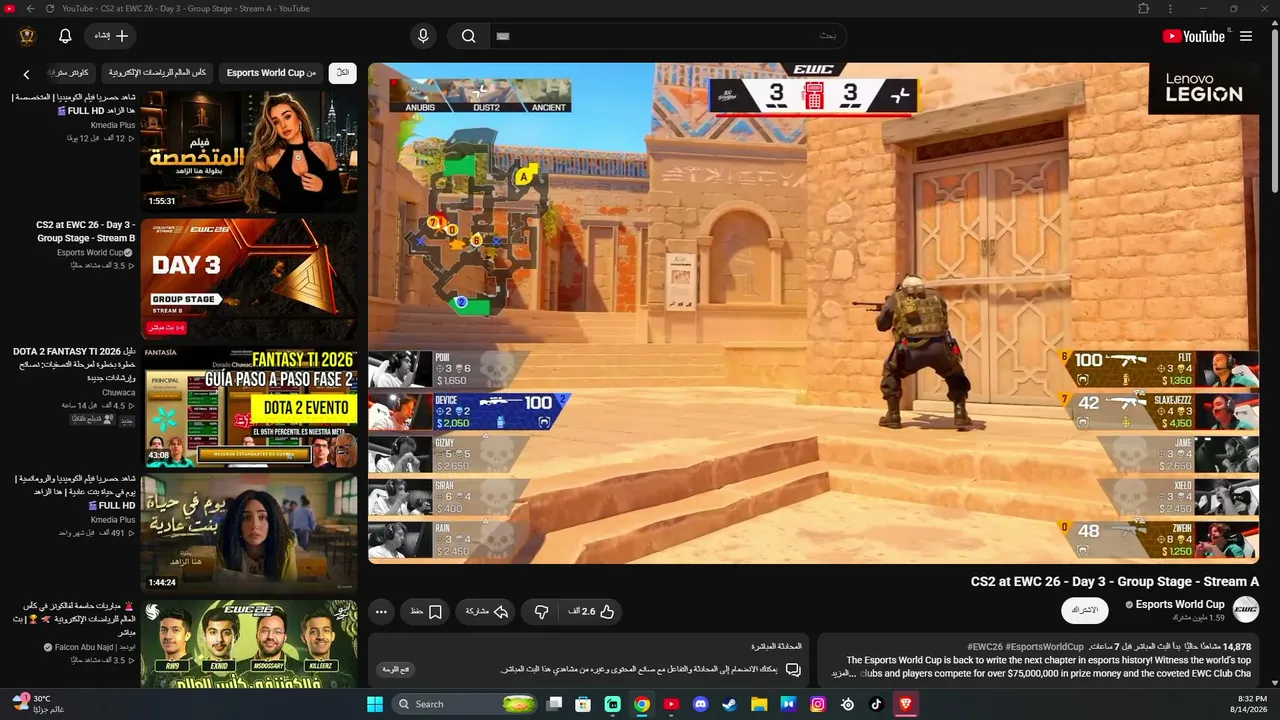
Task: Click the Create button with plus icon
Action: tap(111, 36)
